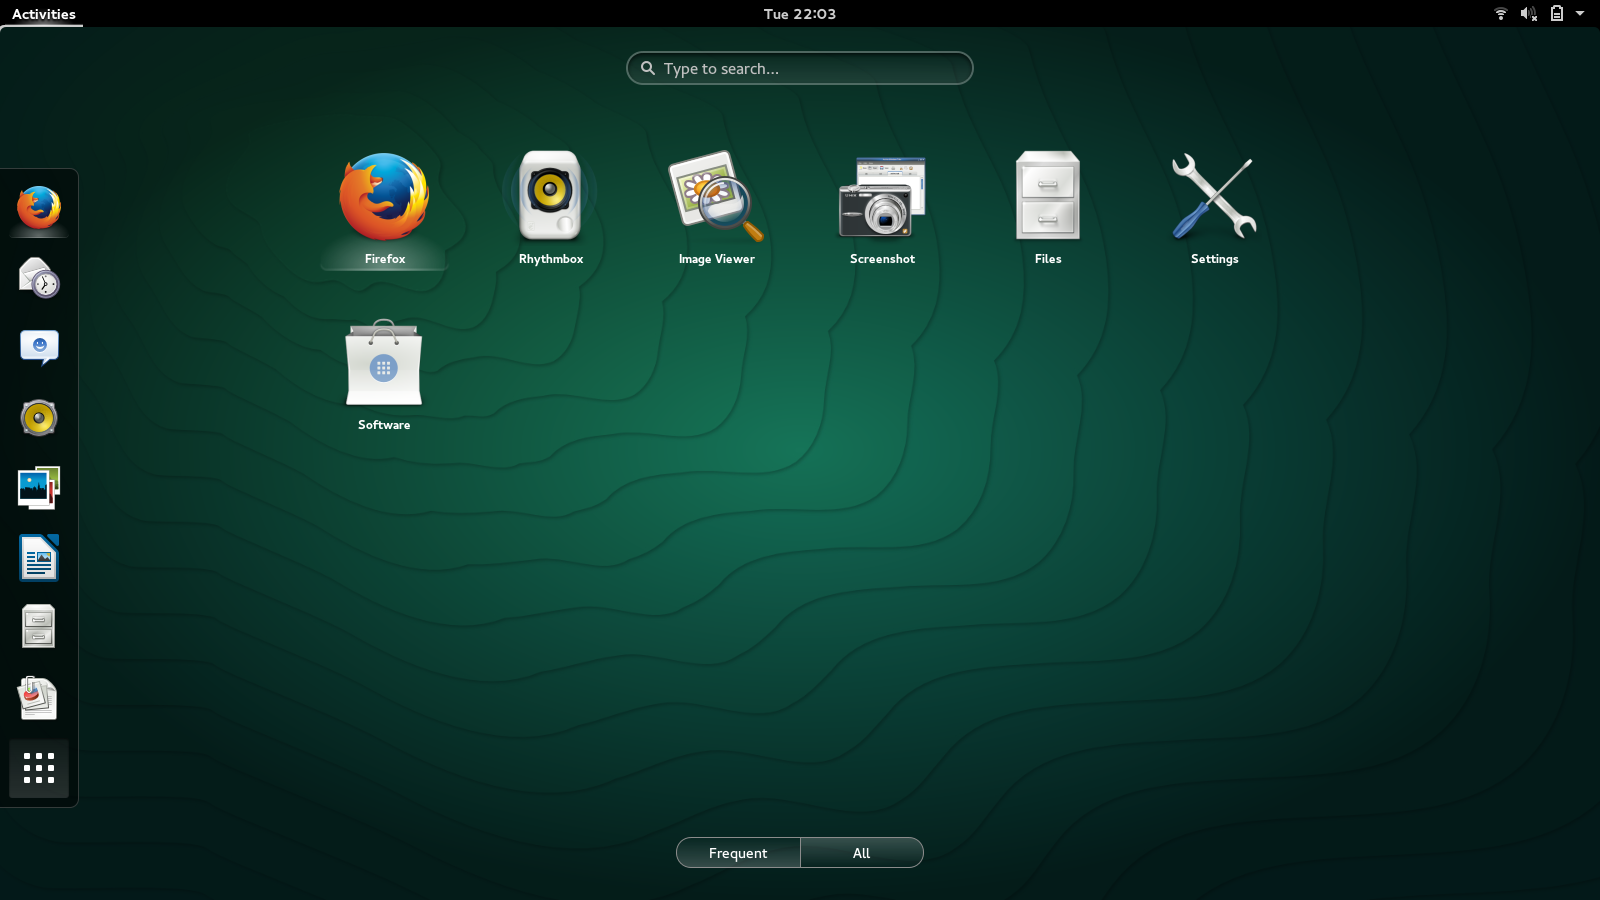The image size is (1600, 900).
Task: Click the Screenshot label text
Action: (x=882, y=259)
